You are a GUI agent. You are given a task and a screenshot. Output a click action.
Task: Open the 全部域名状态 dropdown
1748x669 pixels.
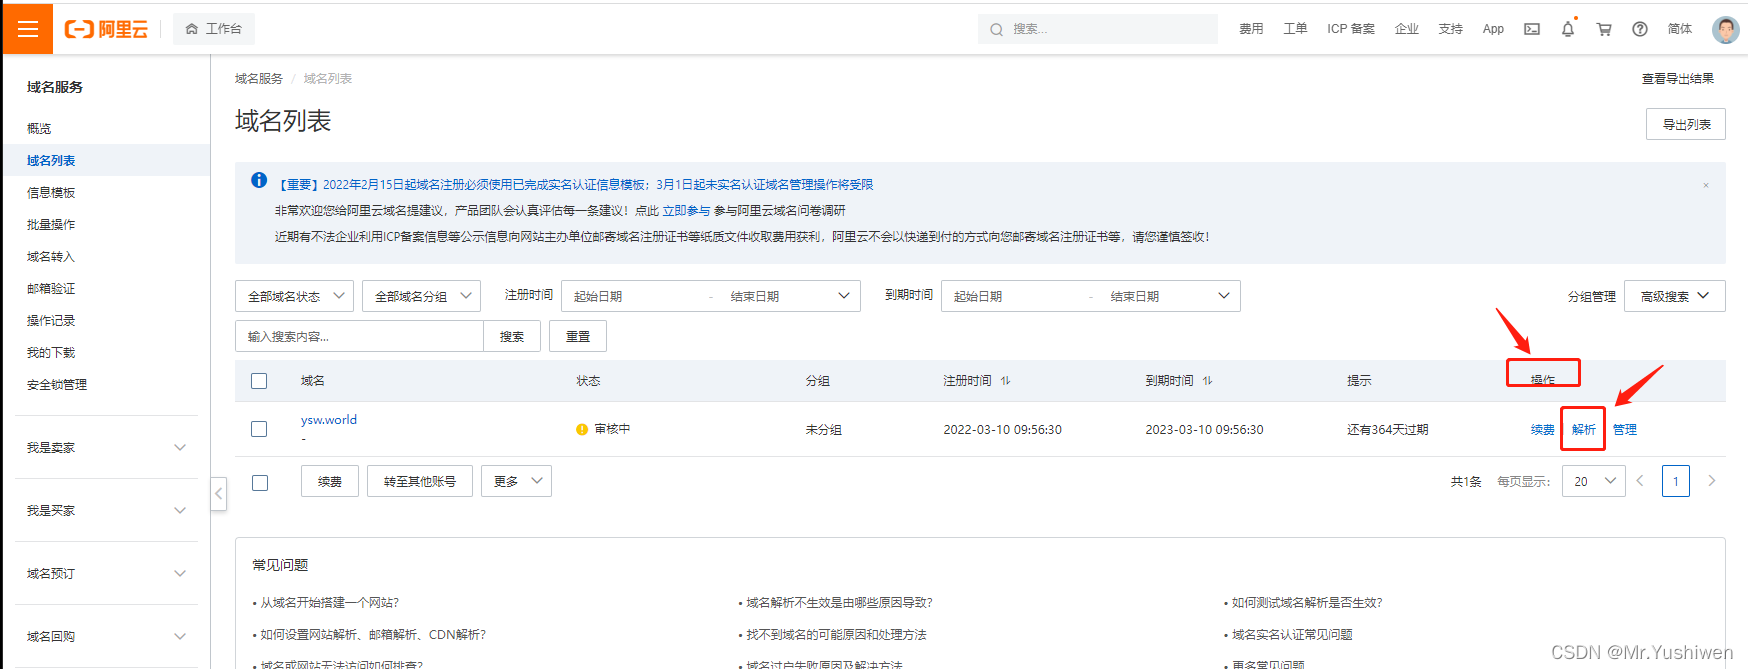pyautogui.click(x=294, y=296)
